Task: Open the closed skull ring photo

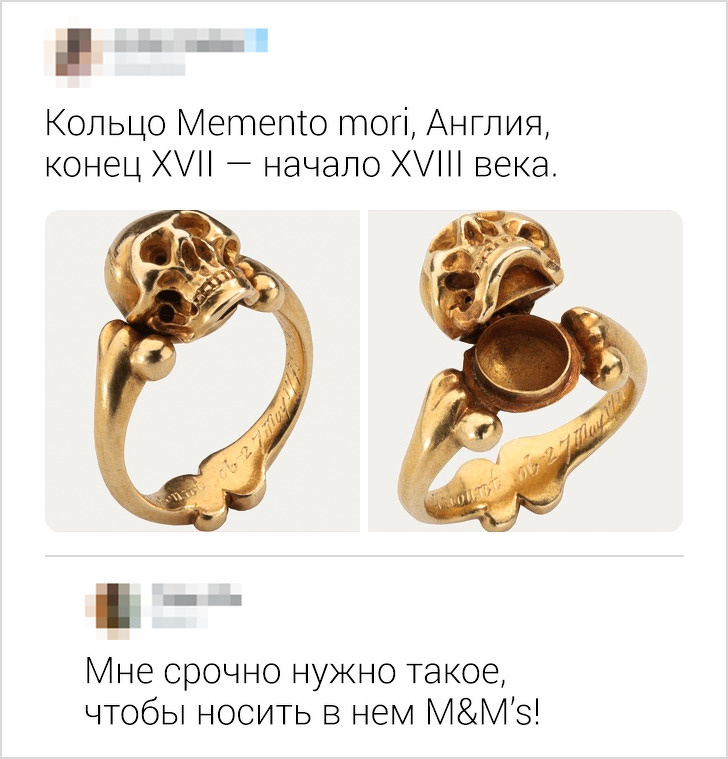Action: pyautogui.click(x=202, y=371)
